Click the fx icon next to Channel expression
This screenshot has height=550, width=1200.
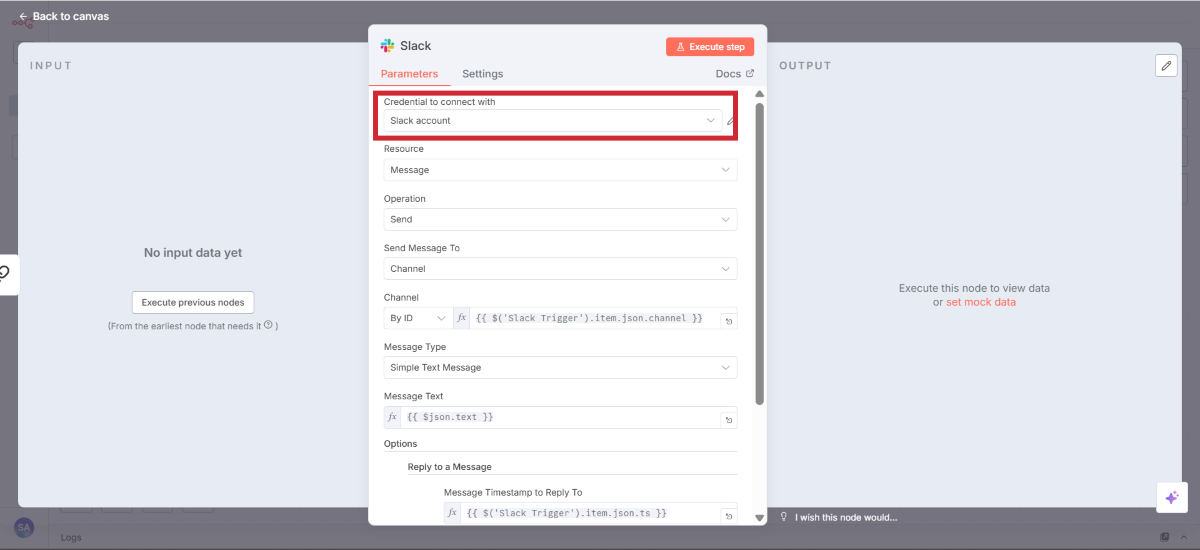coord(461,319)
